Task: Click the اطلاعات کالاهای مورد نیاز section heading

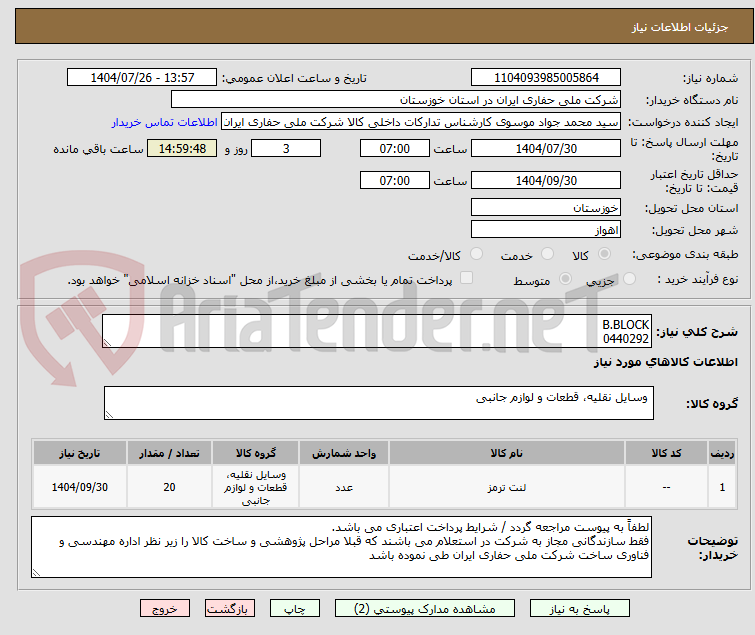Action: point(665,362)
